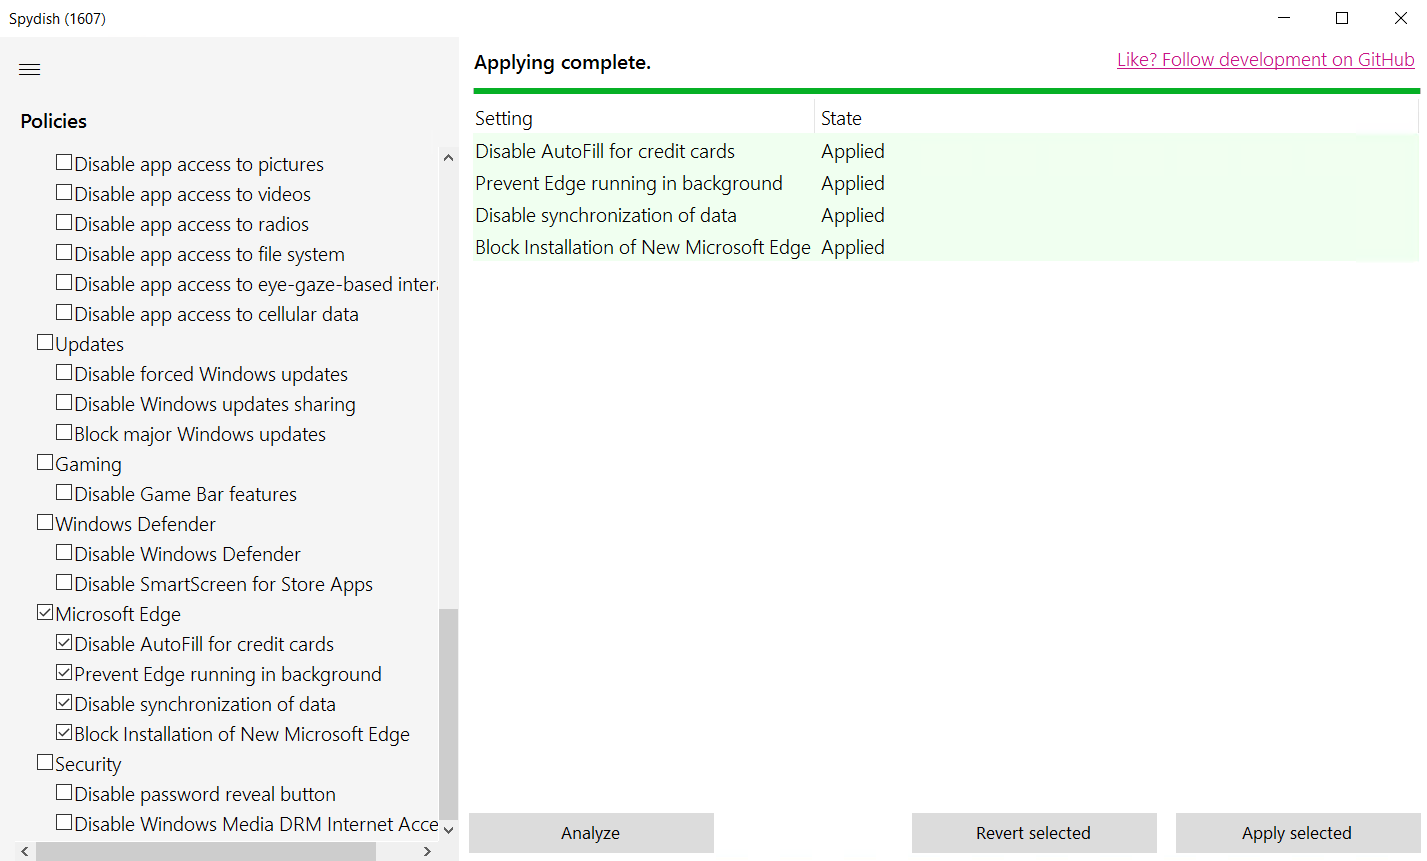Click the Setting column header
The height and width of the screenshot is (861, 1427).
[644, 118]
